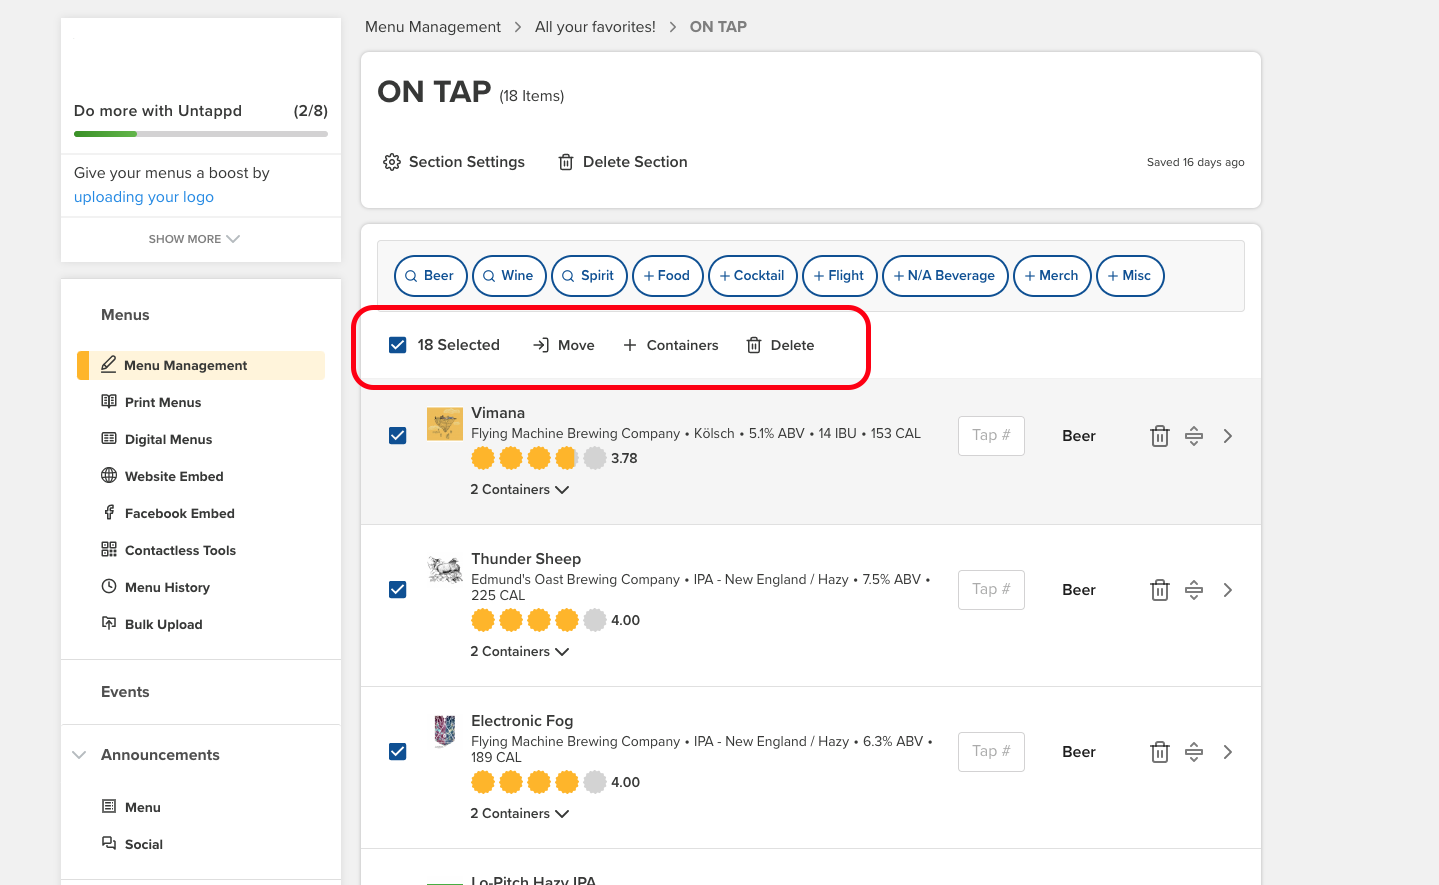The height and width of the screenshot is (885, 1439).
Task: Collapse the Announcements section chevron
Action: [x=79, y=755]
